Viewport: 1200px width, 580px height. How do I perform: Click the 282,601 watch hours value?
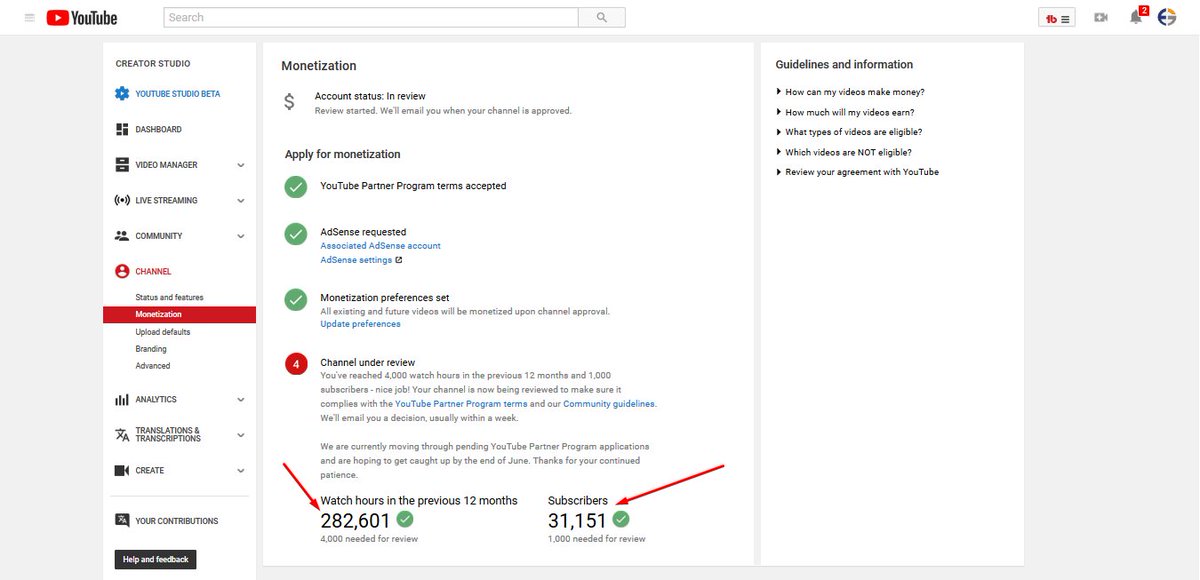(x=355, y=520)
